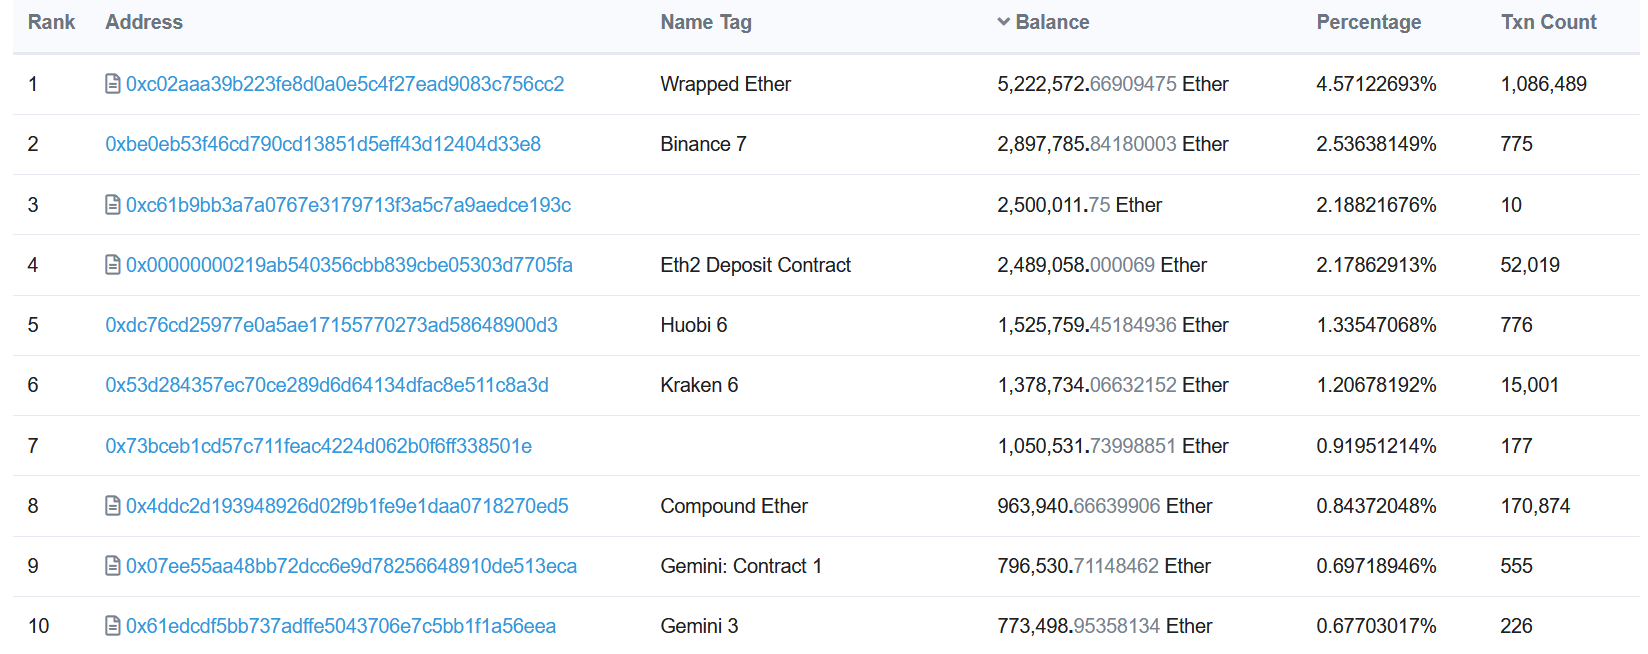Click the Balance sort chevron arrow
The height and width of the screenshot is (654, 1648).
coord(1003,22)
